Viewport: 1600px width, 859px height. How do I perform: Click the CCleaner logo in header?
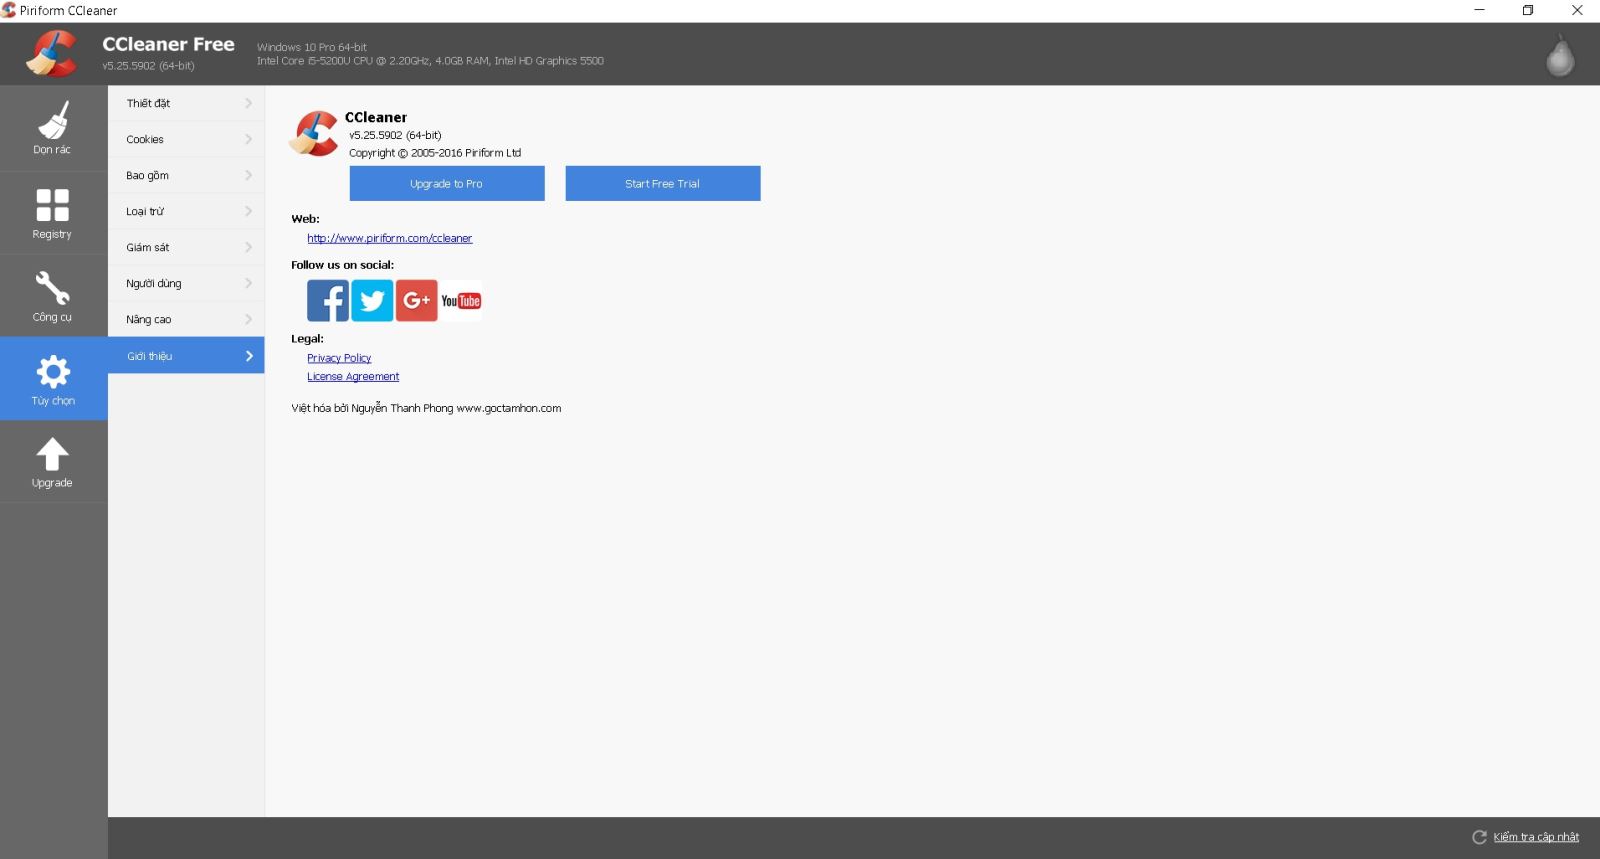52,54
